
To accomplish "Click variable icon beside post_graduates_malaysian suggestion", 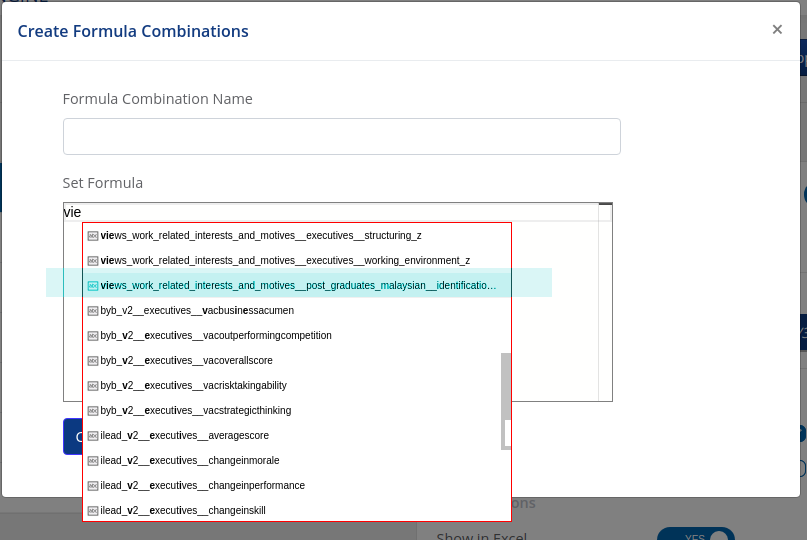I will pyautogui.click(x=93, y=286).
